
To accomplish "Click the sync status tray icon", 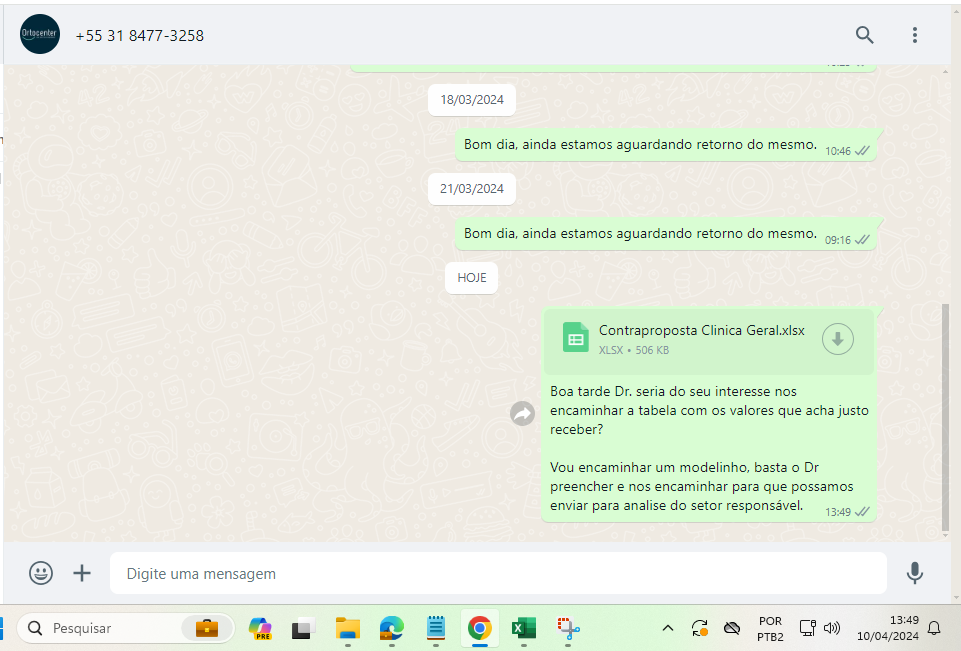I will (x=699, y=628).
